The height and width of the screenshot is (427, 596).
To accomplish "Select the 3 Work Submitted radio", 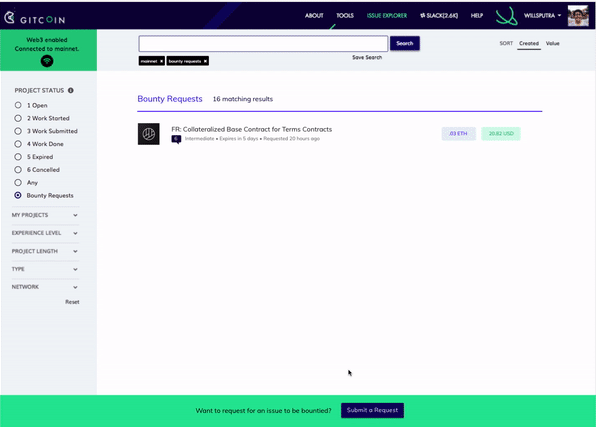I will (18, 131).
